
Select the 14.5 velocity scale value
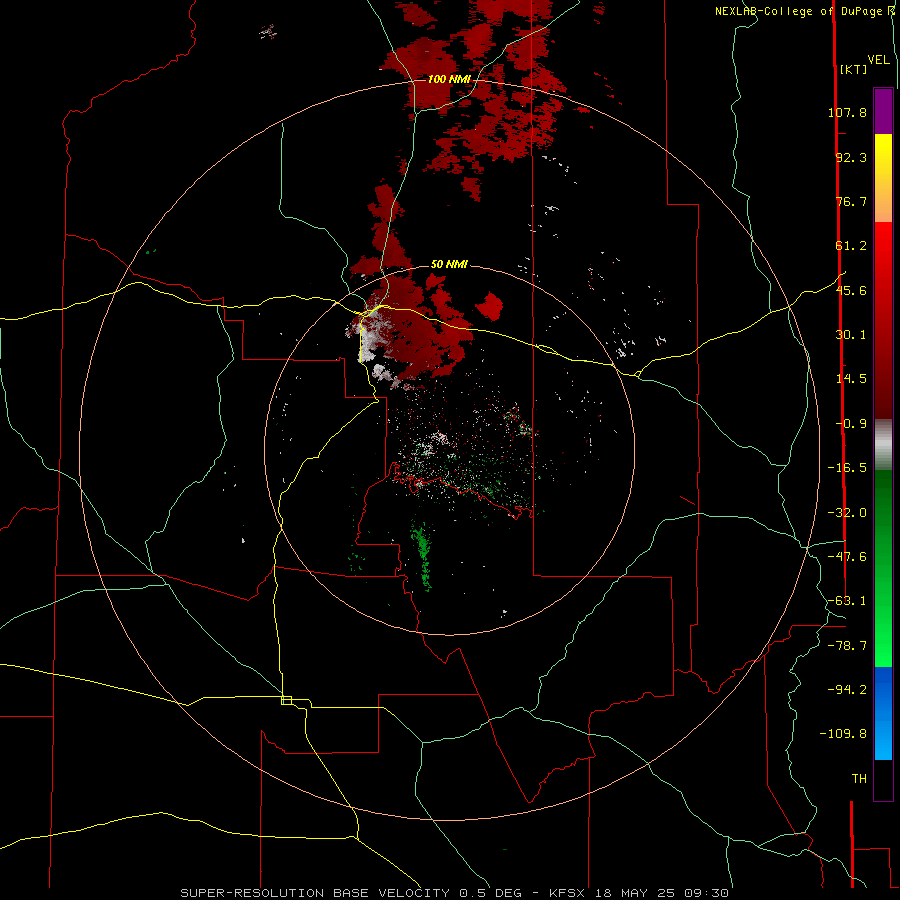pos(851,379)
